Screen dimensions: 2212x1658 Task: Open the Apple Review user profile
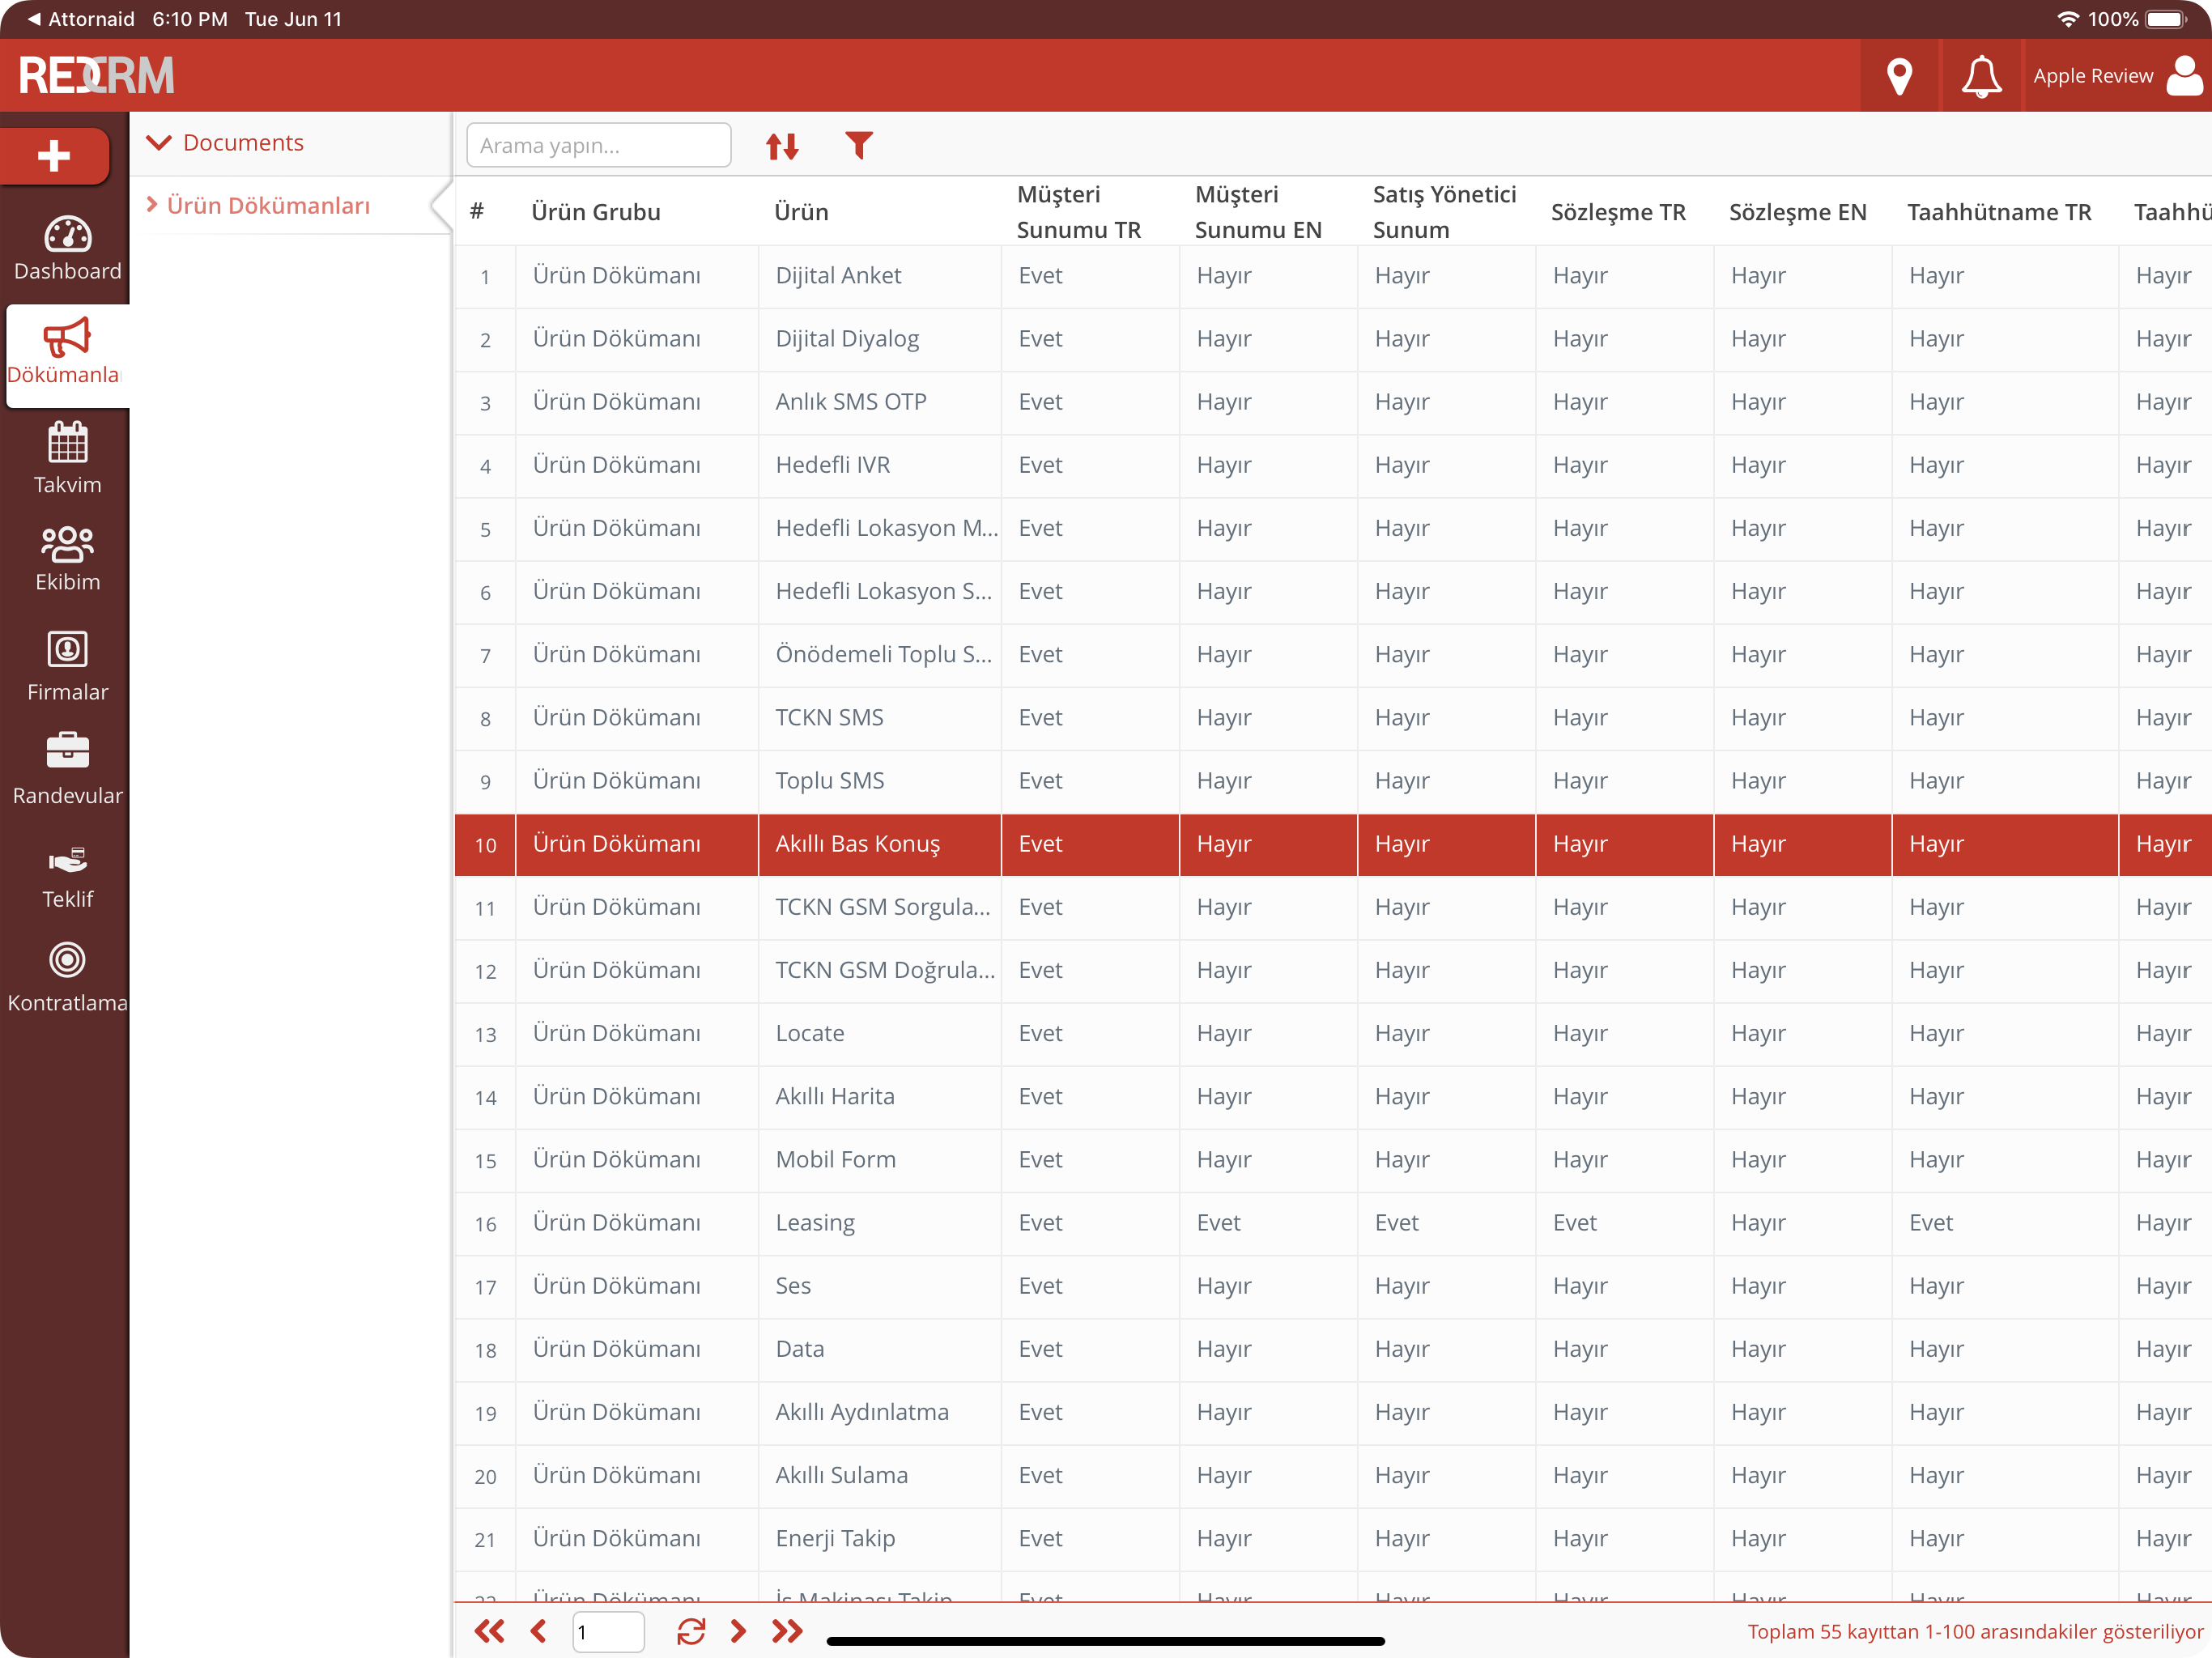tap(2117, 76)
